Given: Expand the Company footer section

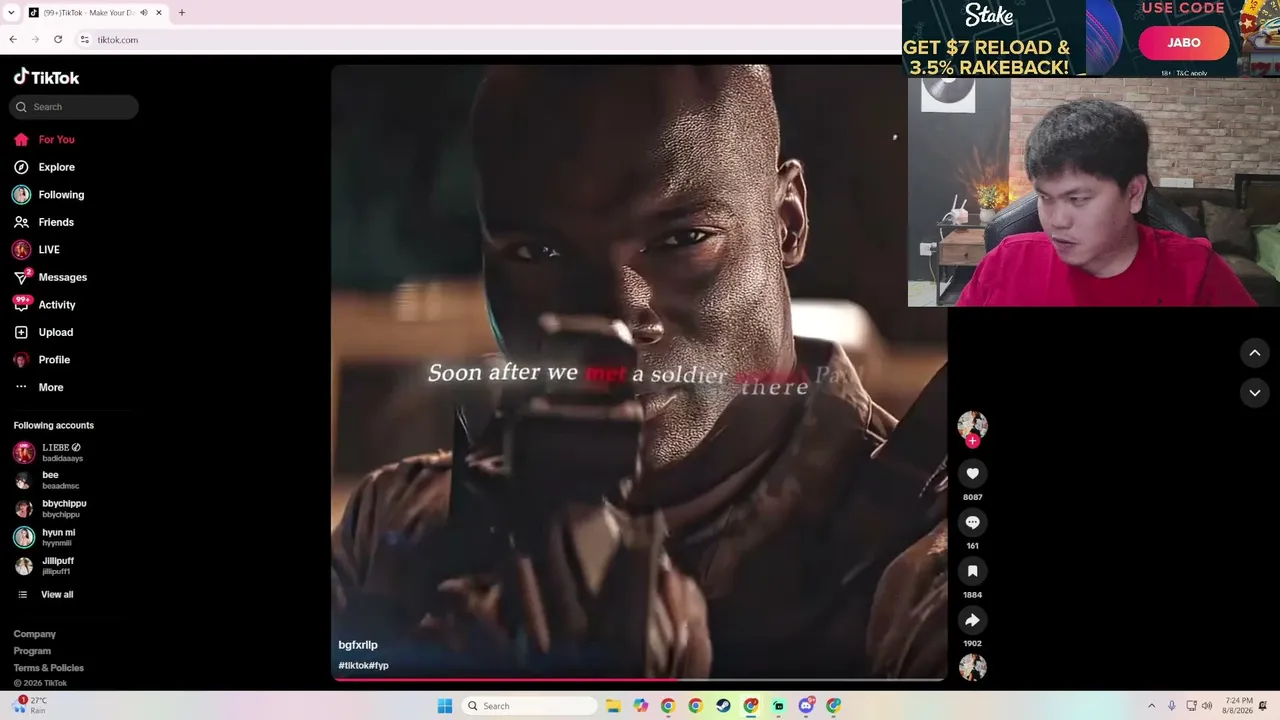Looking at the screenshot, I should [35, 634].
